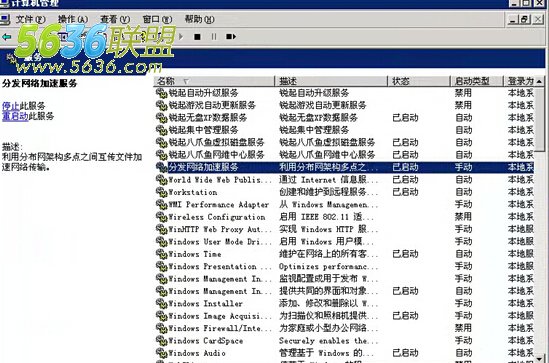Select the 锐起八爪鱼网维中心服务 gear icon
549x363 pixels.
click(x=161, y=155)
